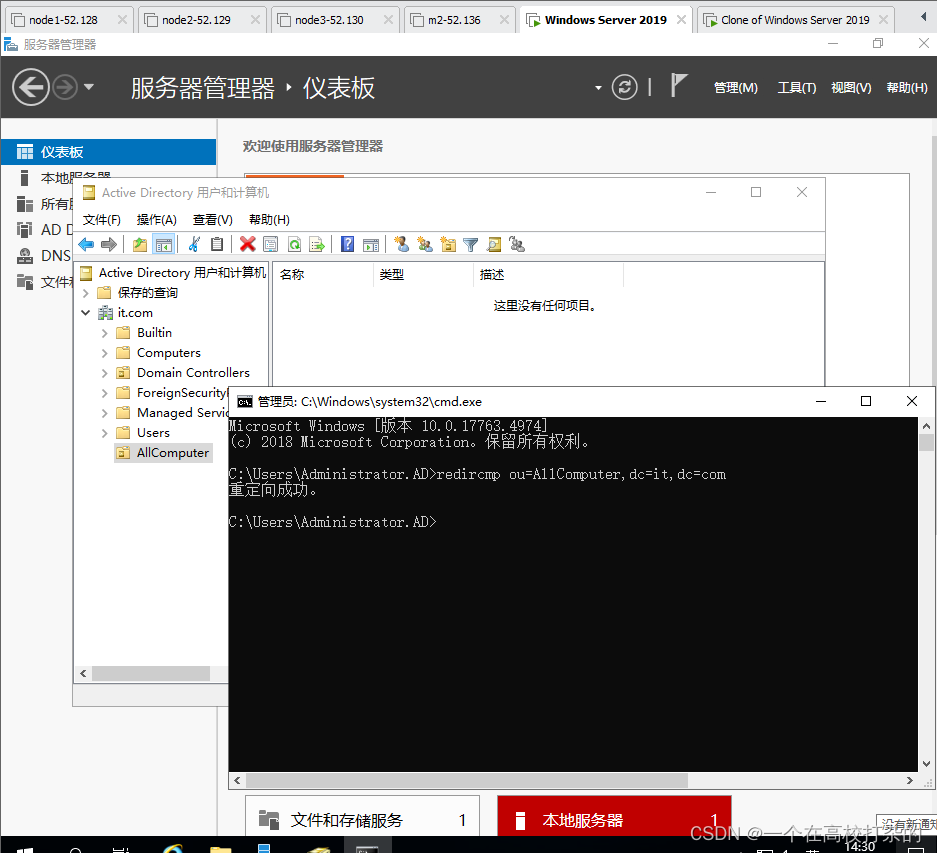Open 管理(M) menu in Server Manager
The width and height of the screenshot is (937, 853).
[736, 87]
